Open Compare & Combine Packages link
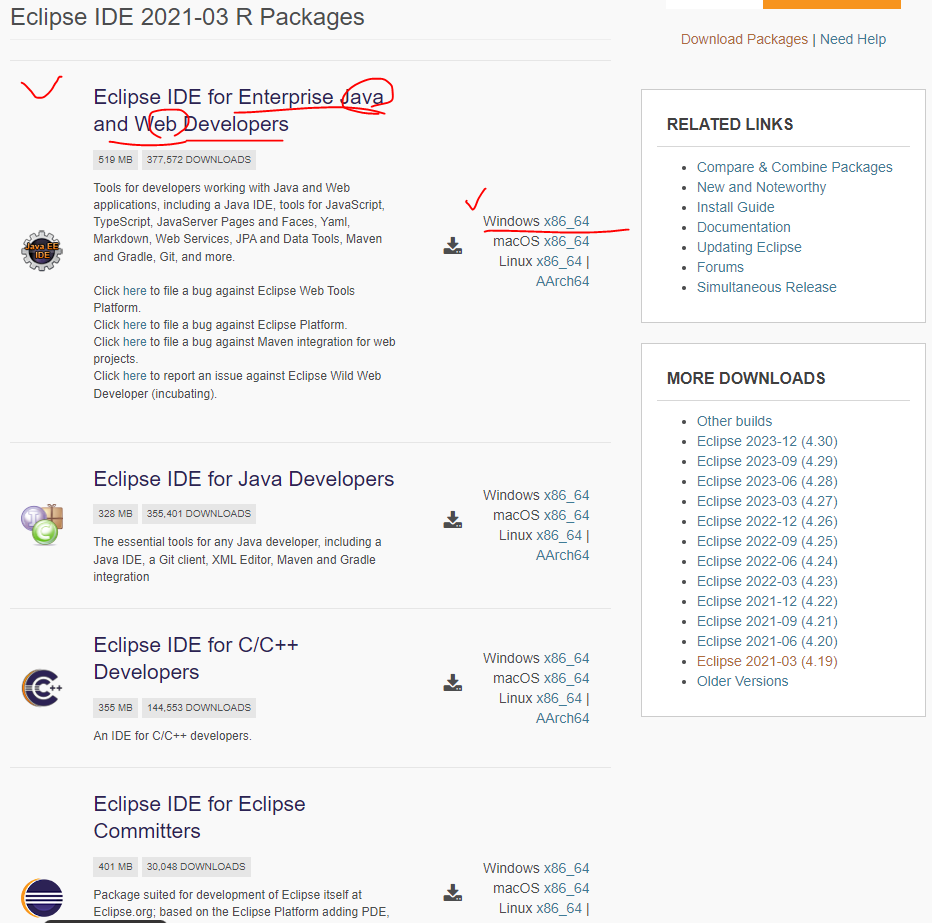Image resolution: width=932 pixels, height=923 pixels. (795, 167)
